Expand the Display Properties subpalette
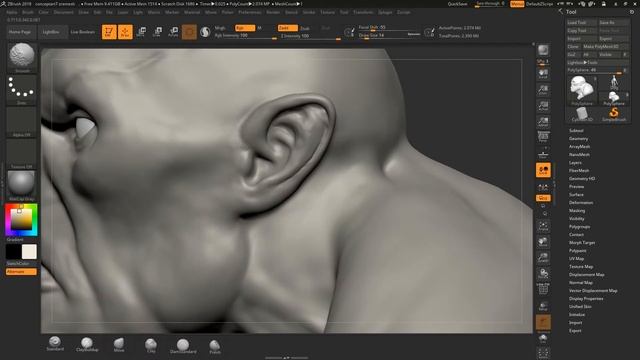The image size is (640, 360). (586, 299)
